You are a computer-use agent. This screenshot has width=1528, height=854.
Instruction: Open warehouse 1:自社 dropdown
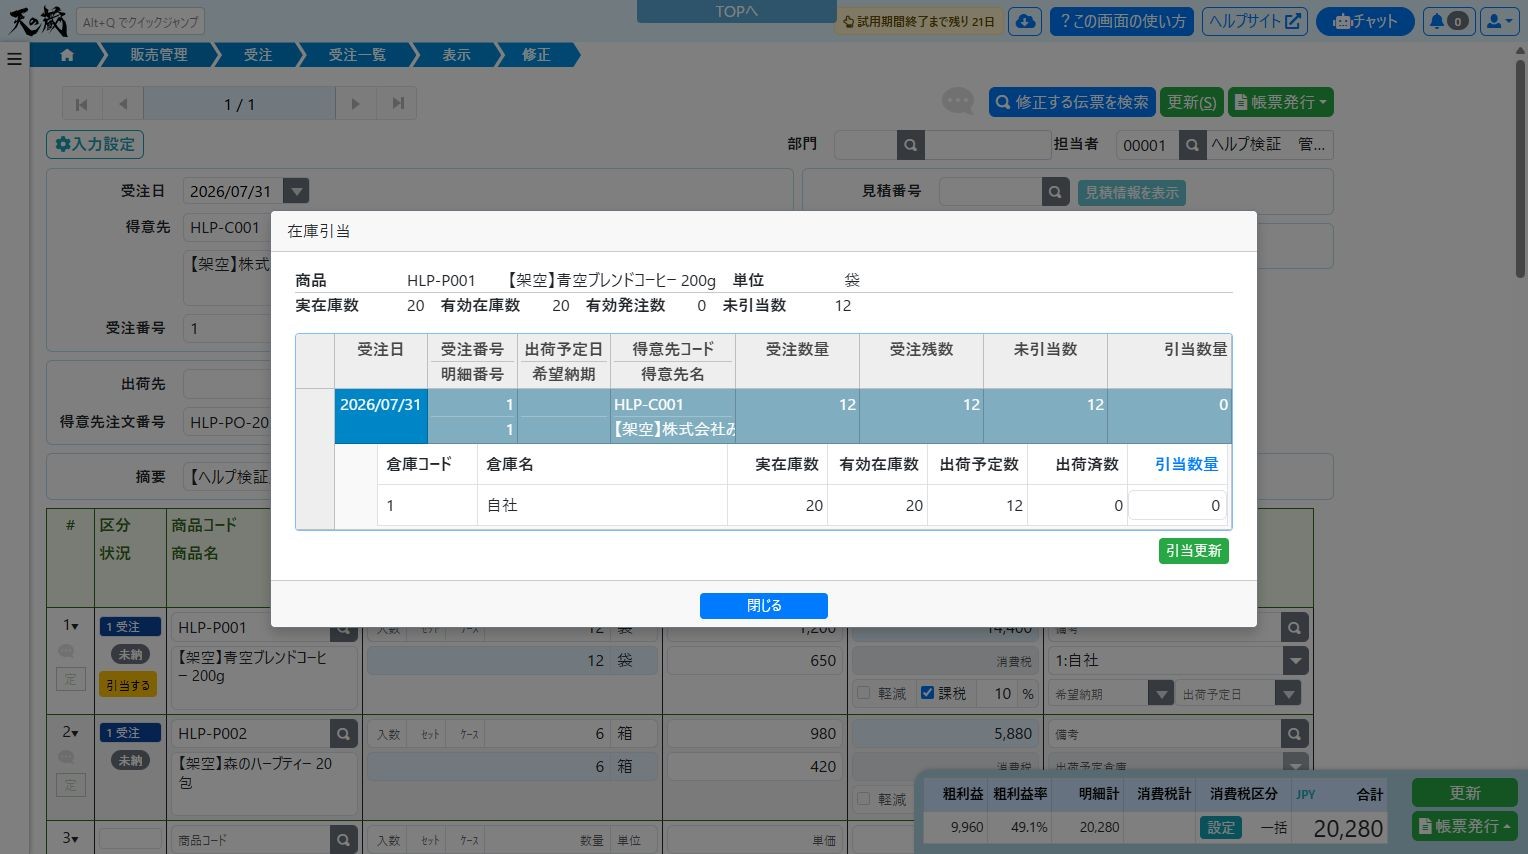click(1296, 660)
